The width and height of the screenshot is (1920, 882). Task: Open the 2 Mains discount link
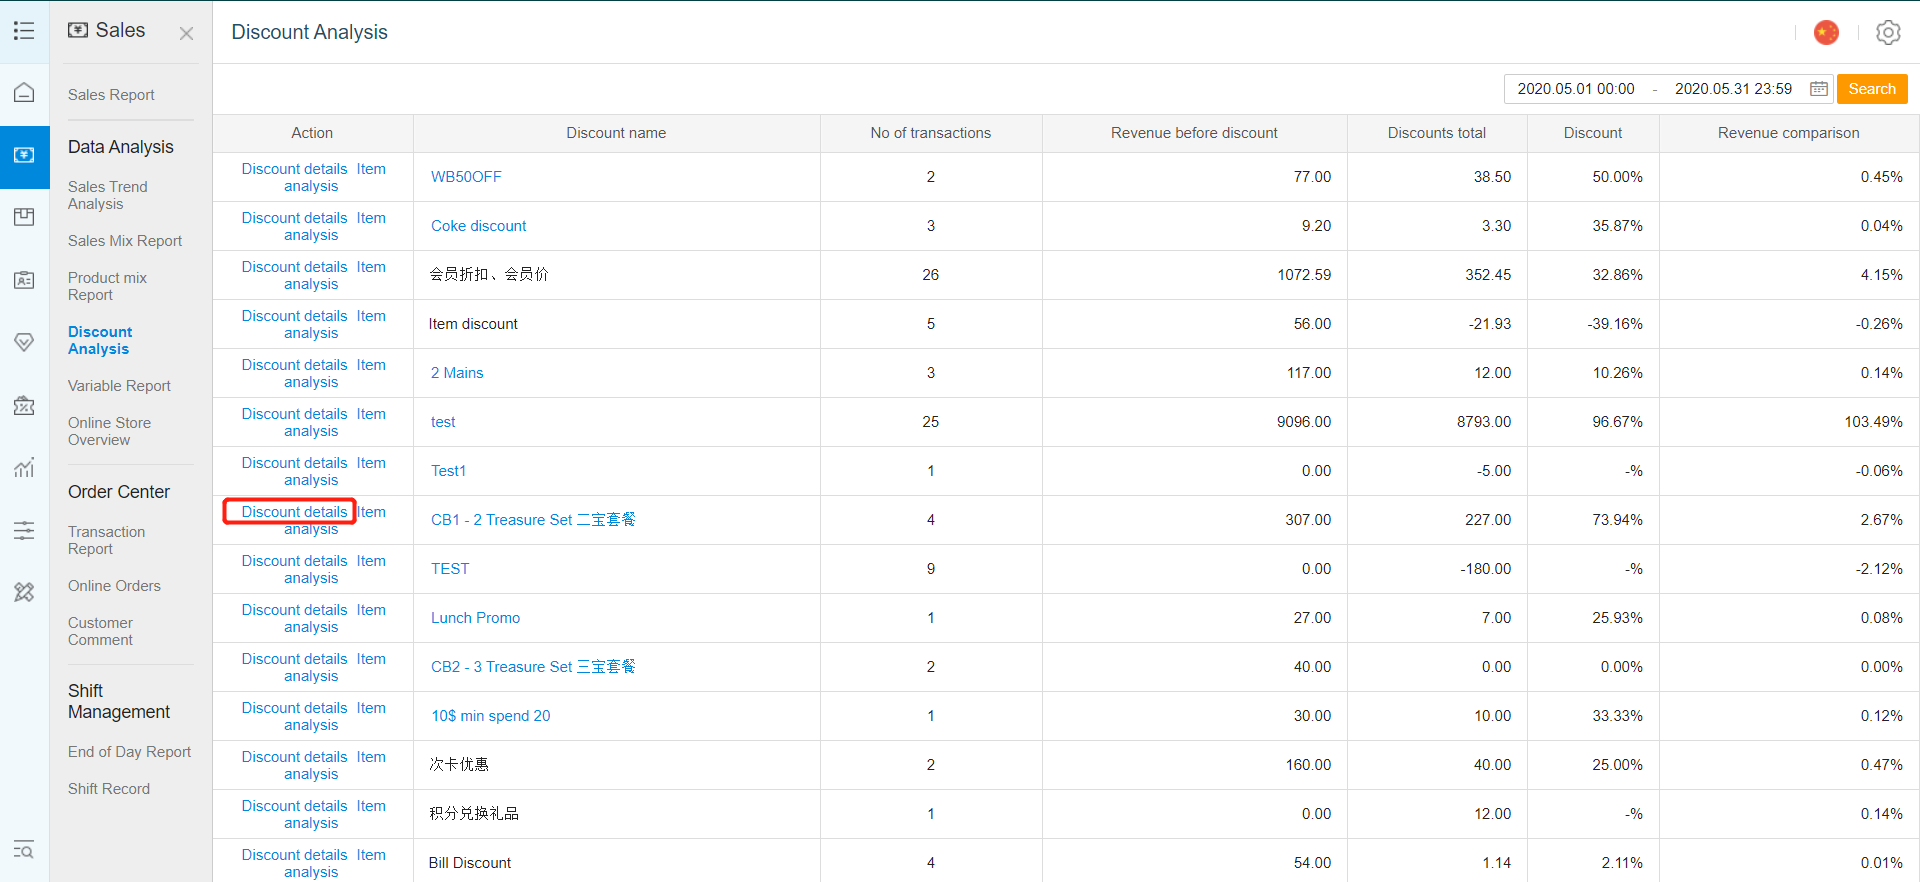pyautogui.click(x=457, y=373)
